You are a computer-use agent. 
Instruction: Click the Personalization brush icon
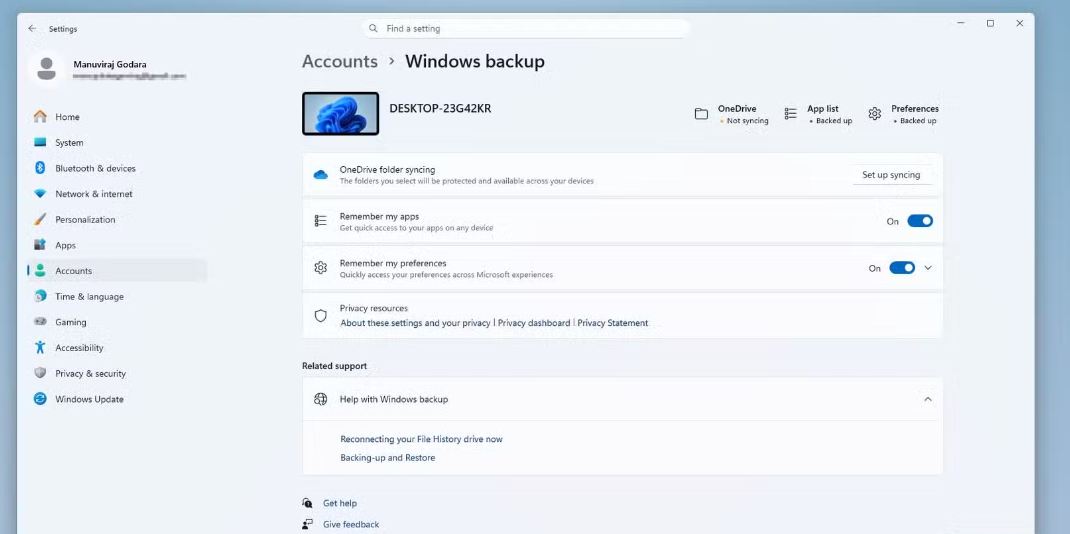(40, 220)
